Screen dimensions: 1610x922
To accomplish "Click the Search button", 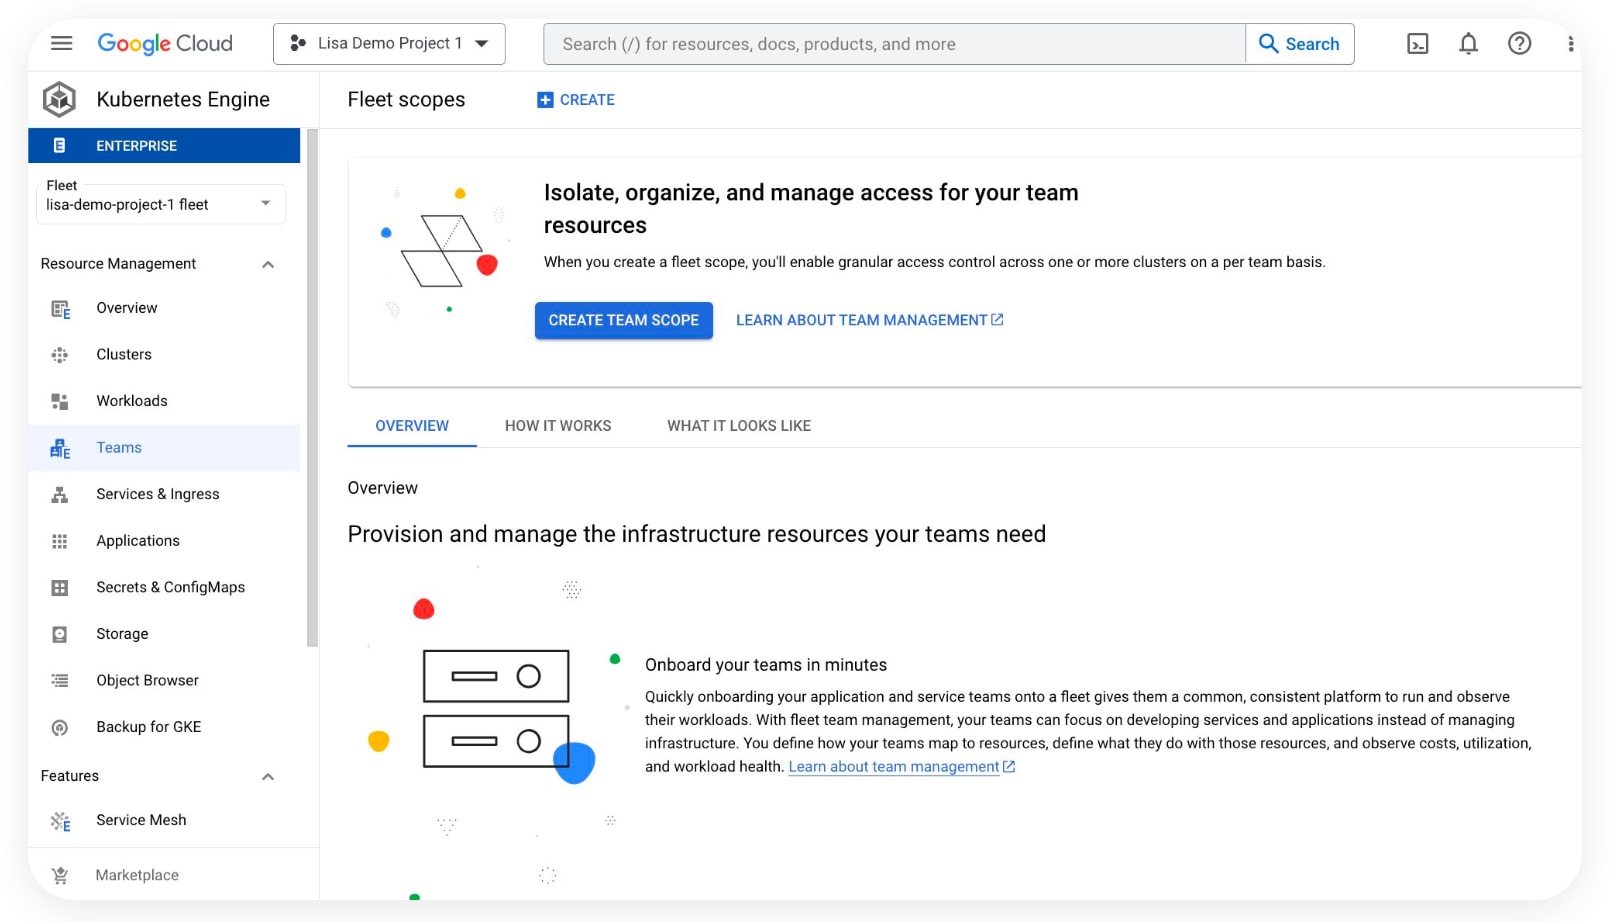I will click(1300, 44).
